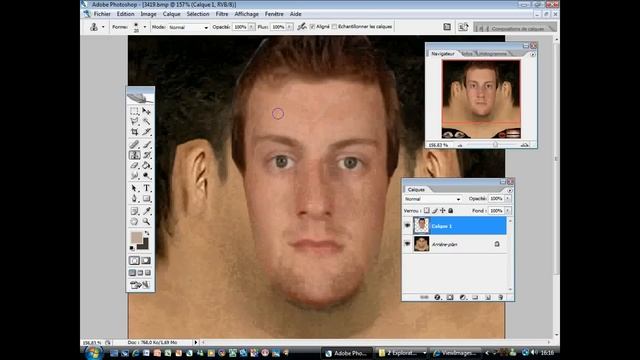Image resolution: width=640 pixels, height=360 pixels.
Task: Select the Slice tool
Action: point(146,132)
